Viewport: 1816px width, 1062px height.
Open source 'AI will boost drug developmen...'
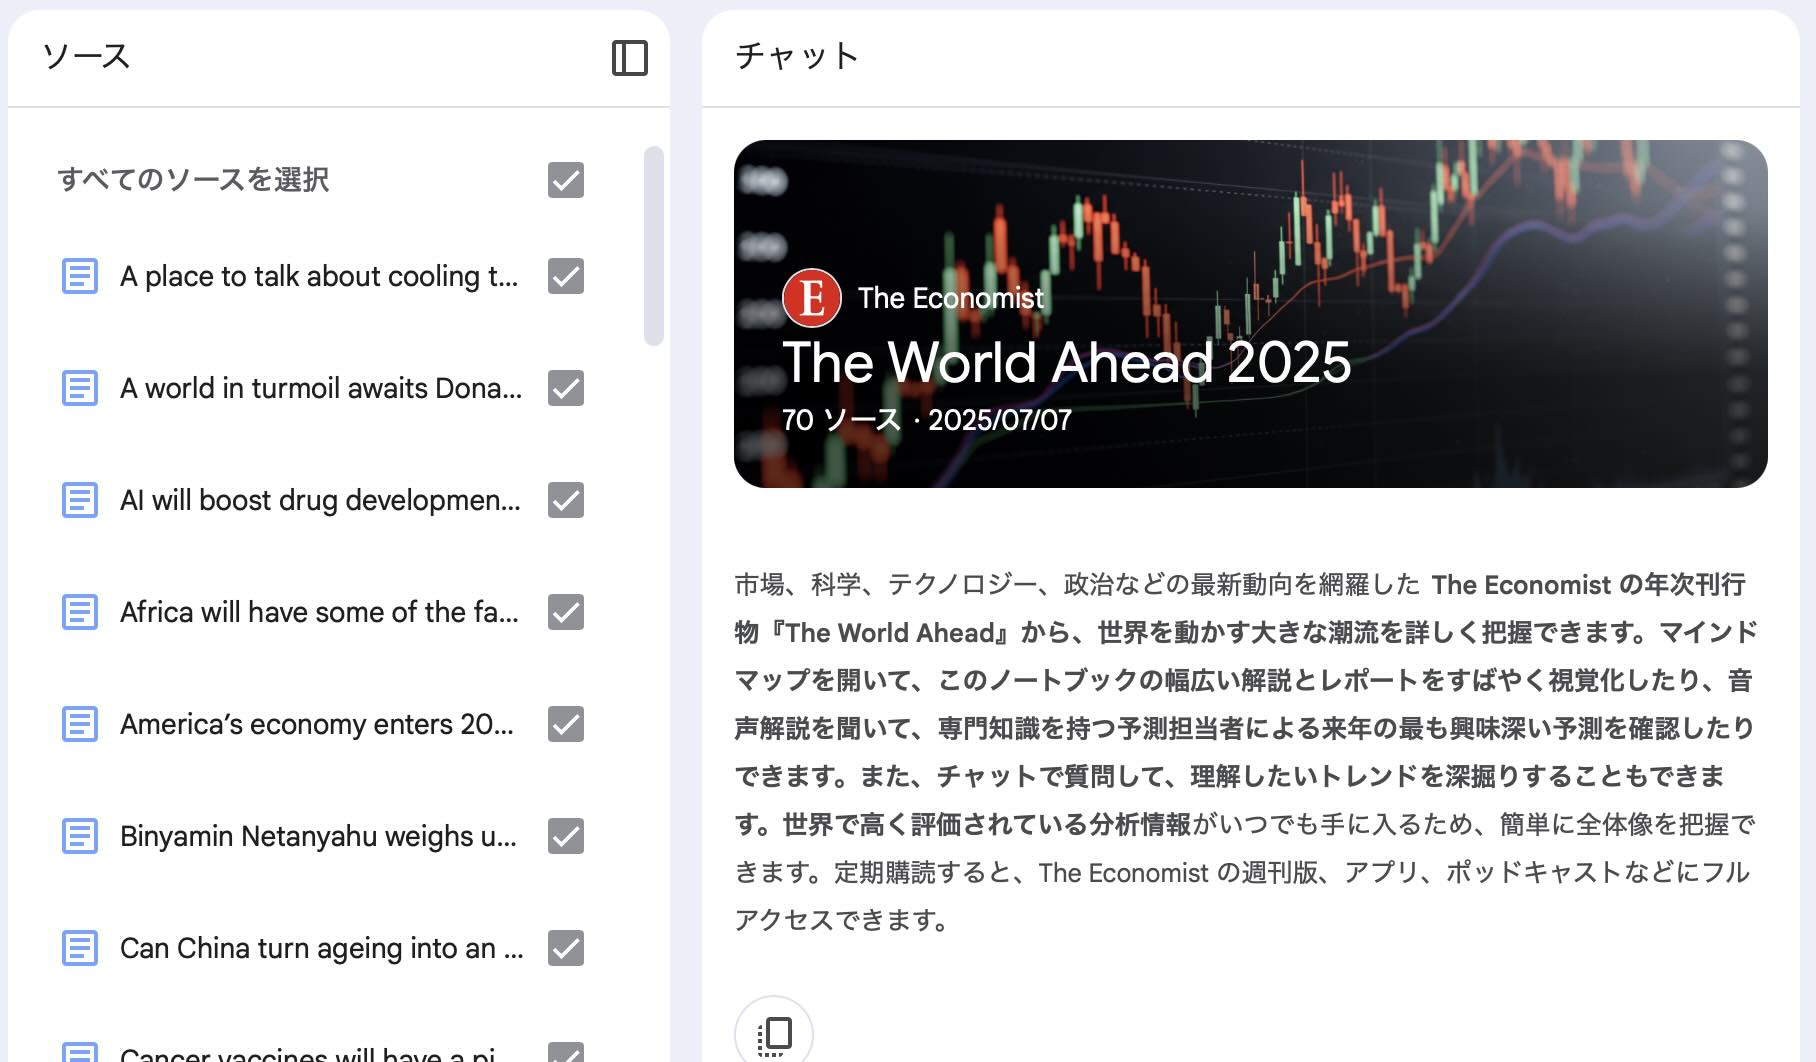pyautogui.click(x=320, y=500)
